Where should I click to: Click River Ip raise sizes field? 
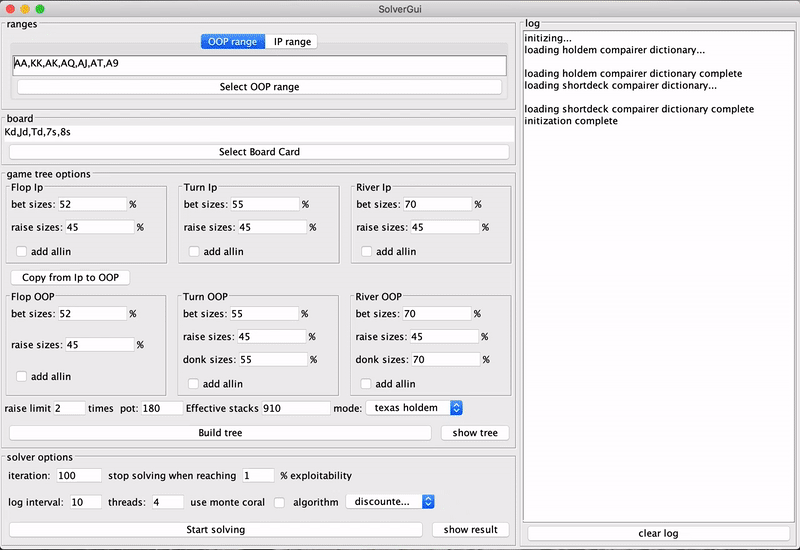[x=445, y=227]
